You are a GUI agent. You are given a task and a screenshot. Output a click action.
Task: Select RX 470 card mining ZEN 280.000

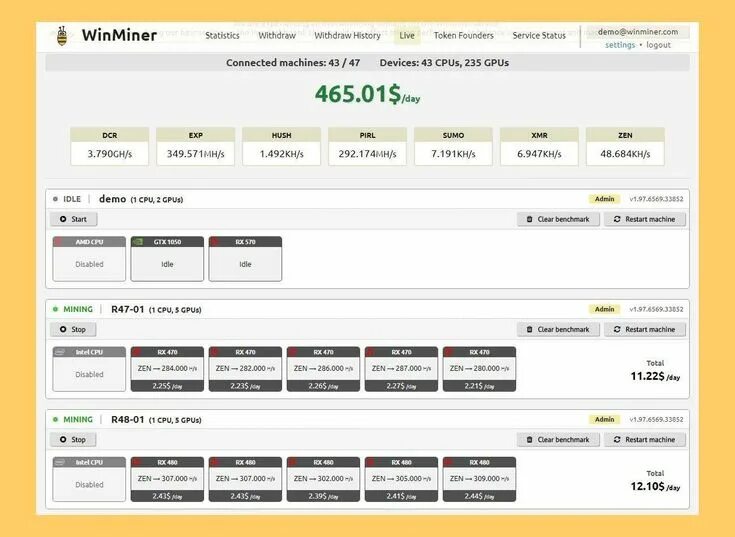pos(480,369)
